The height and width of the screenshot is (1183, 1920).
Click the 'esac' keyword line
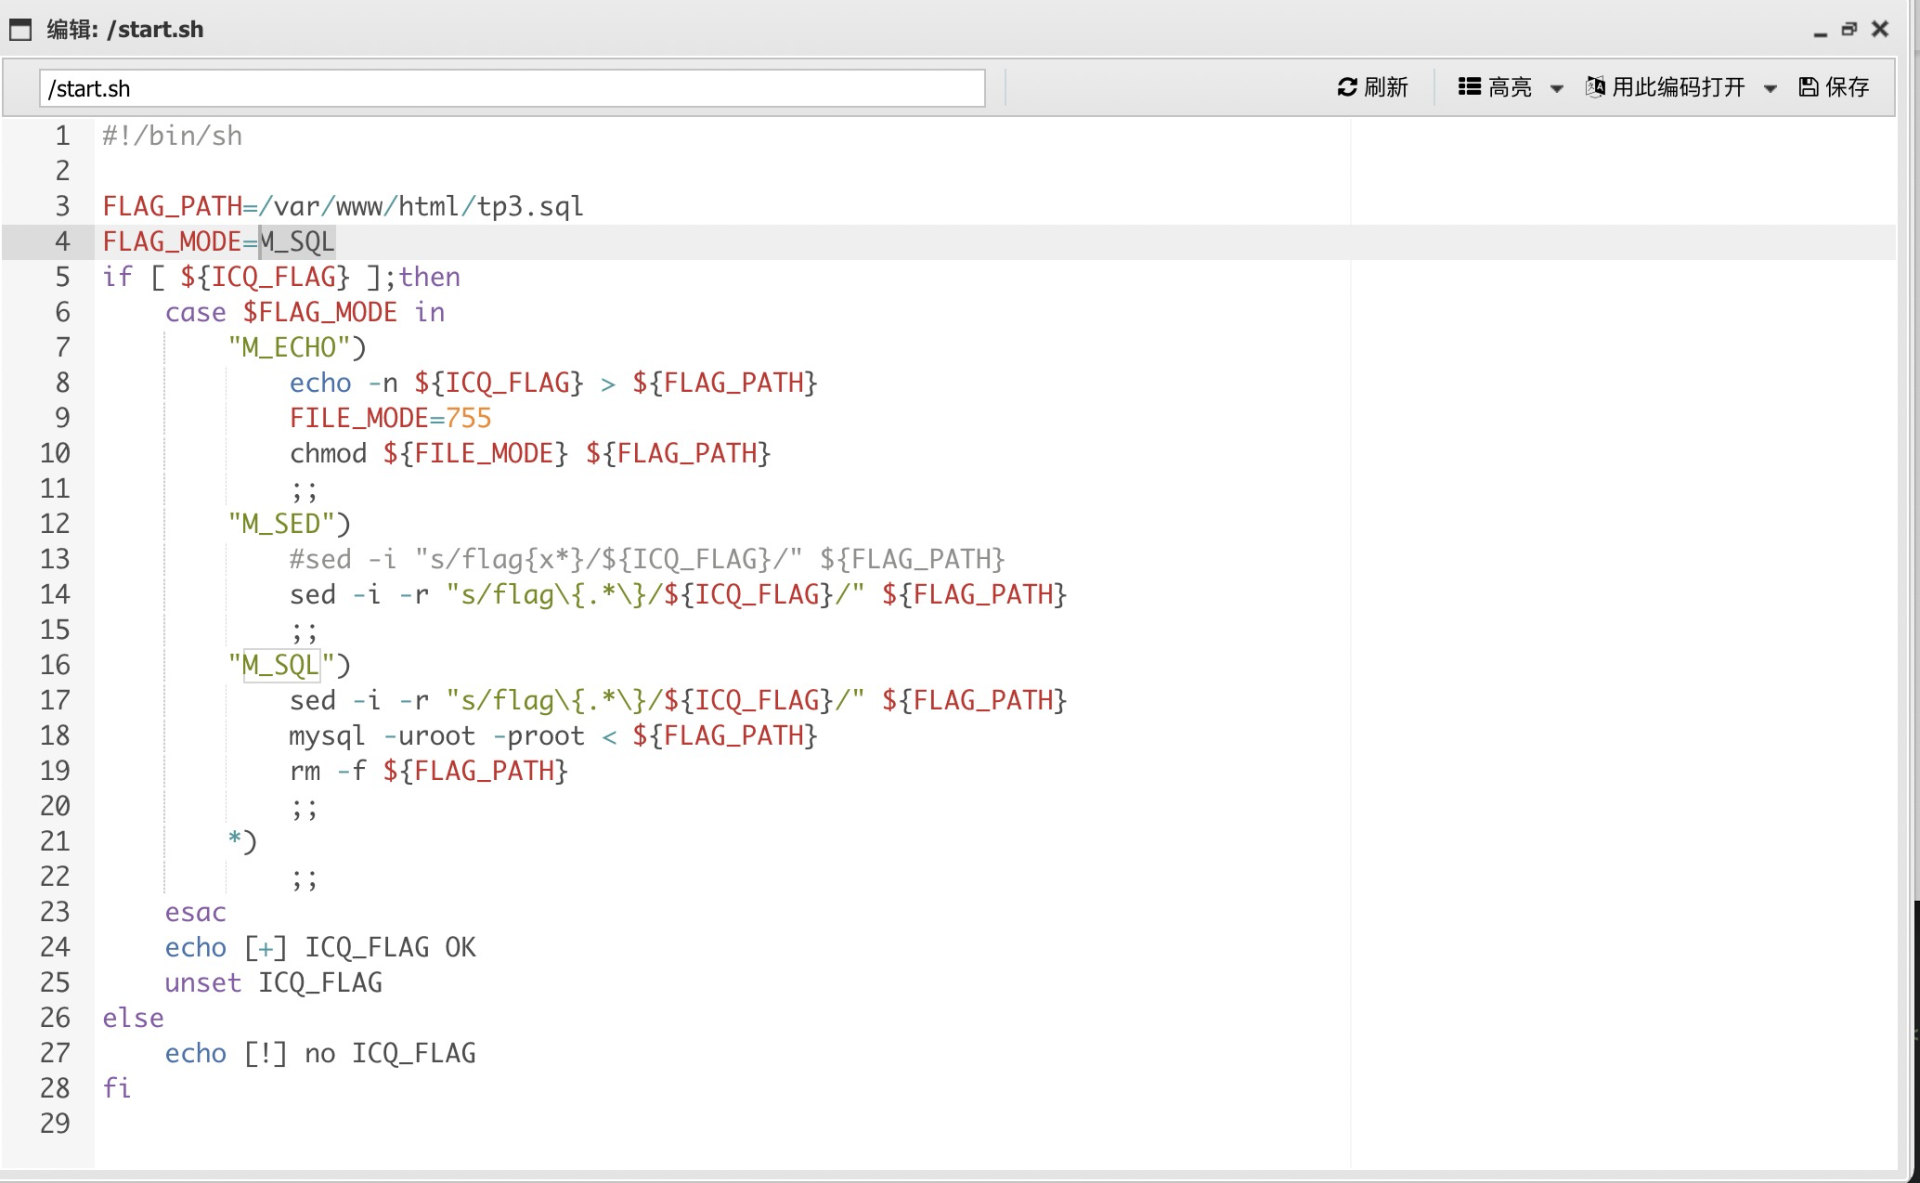pyautogui.click(x=196, y=912)
